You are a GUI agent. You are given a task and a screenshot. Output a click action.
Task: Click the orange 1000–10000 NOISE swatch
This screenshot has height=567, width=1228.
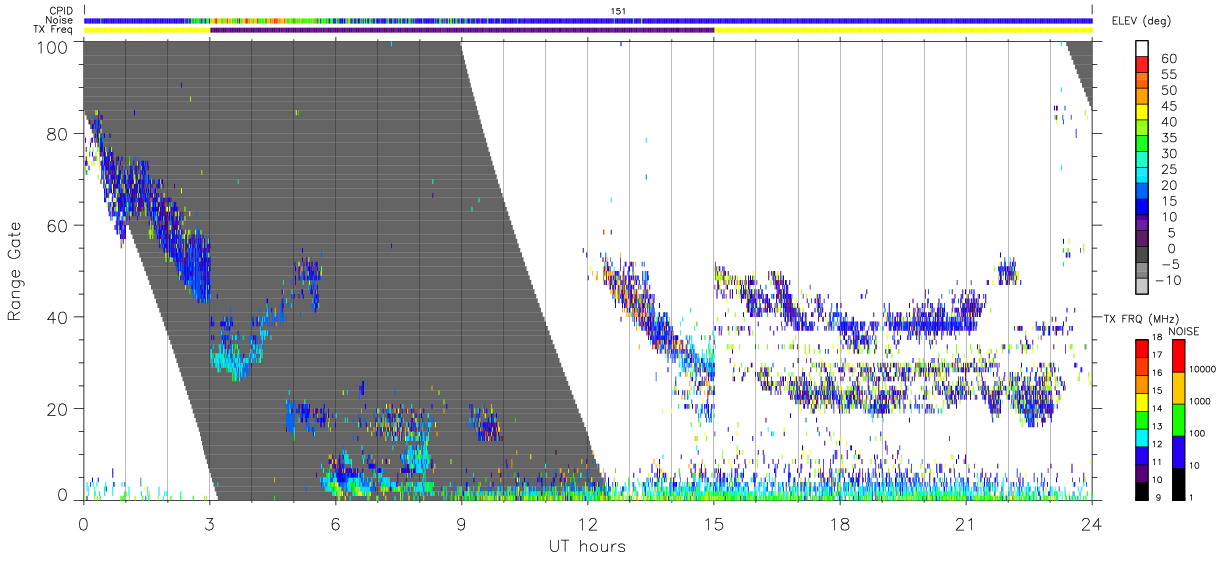[x=1178, y=387]
